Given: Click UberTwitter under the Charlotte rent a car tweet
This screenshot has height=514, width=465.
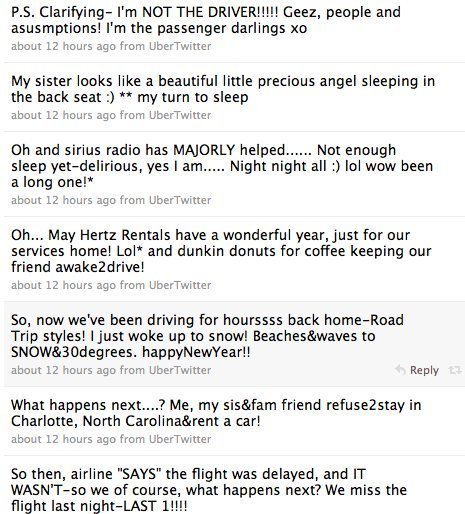Looking at the screenshot, I should pyautogui.click(x=180, y=439).
